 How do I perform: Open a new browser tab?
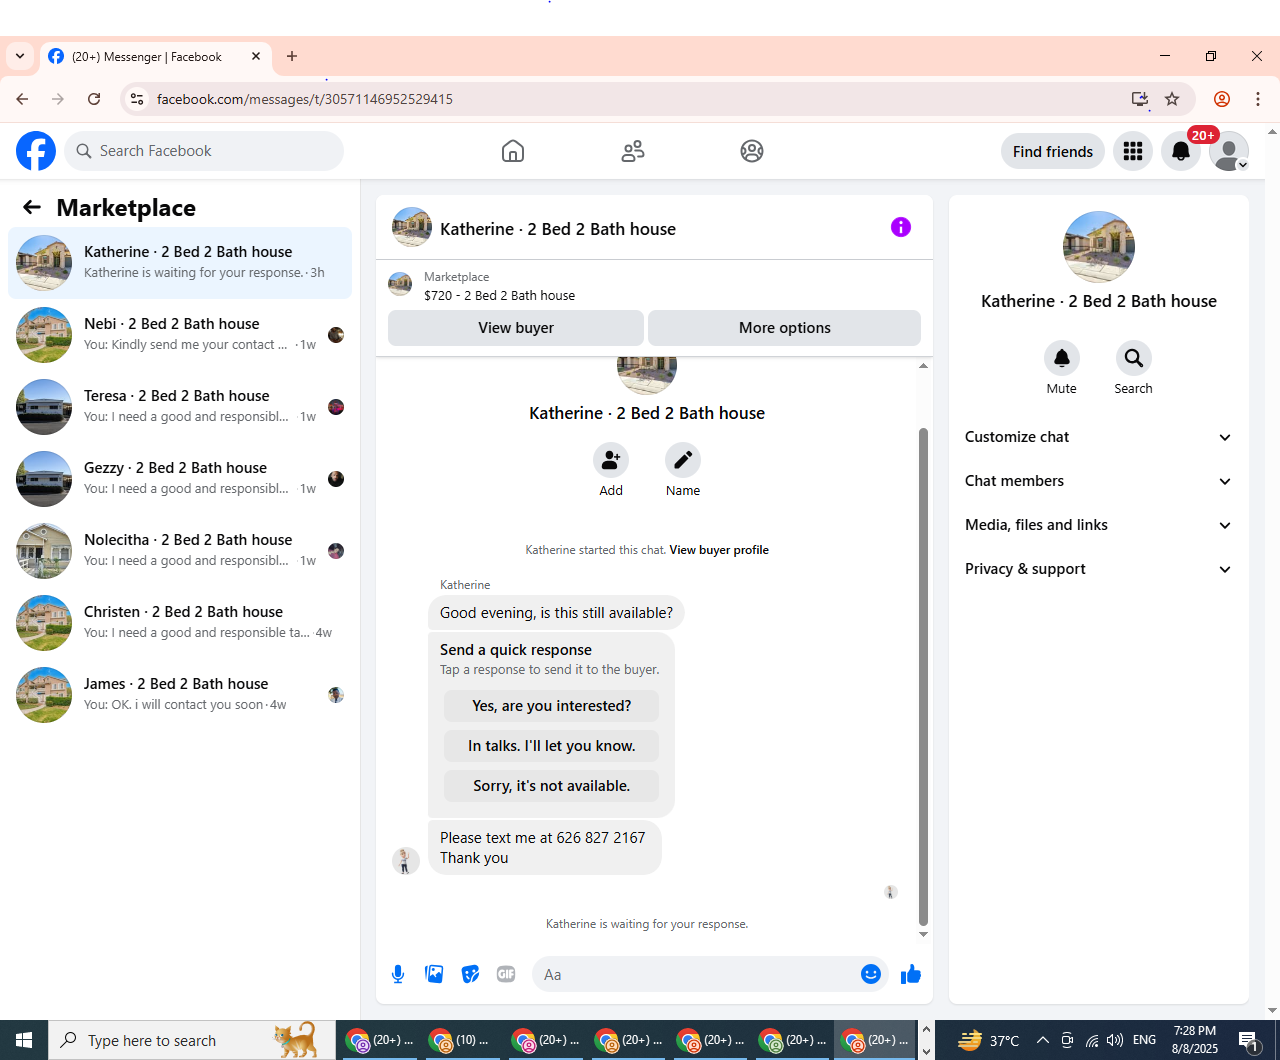(x=292, y=57)
